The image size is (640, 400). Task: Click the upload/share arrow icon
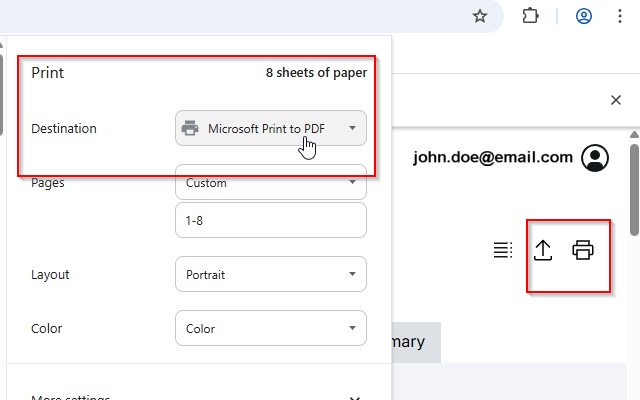543,250
